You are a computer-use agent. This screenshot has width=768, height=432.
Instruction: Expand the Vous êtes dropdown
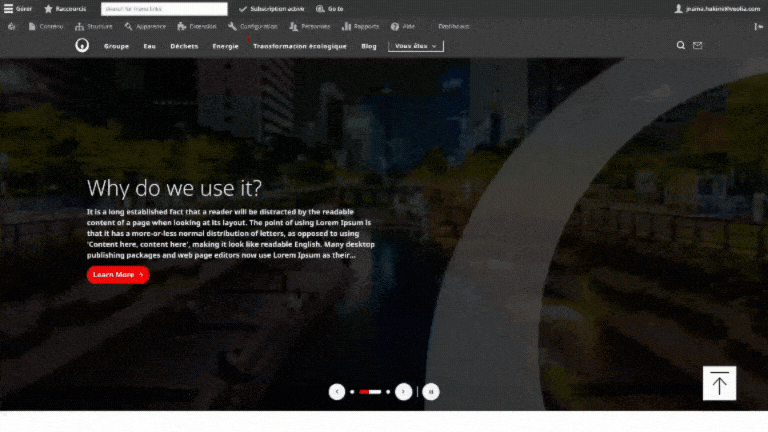tap(416, 46)
